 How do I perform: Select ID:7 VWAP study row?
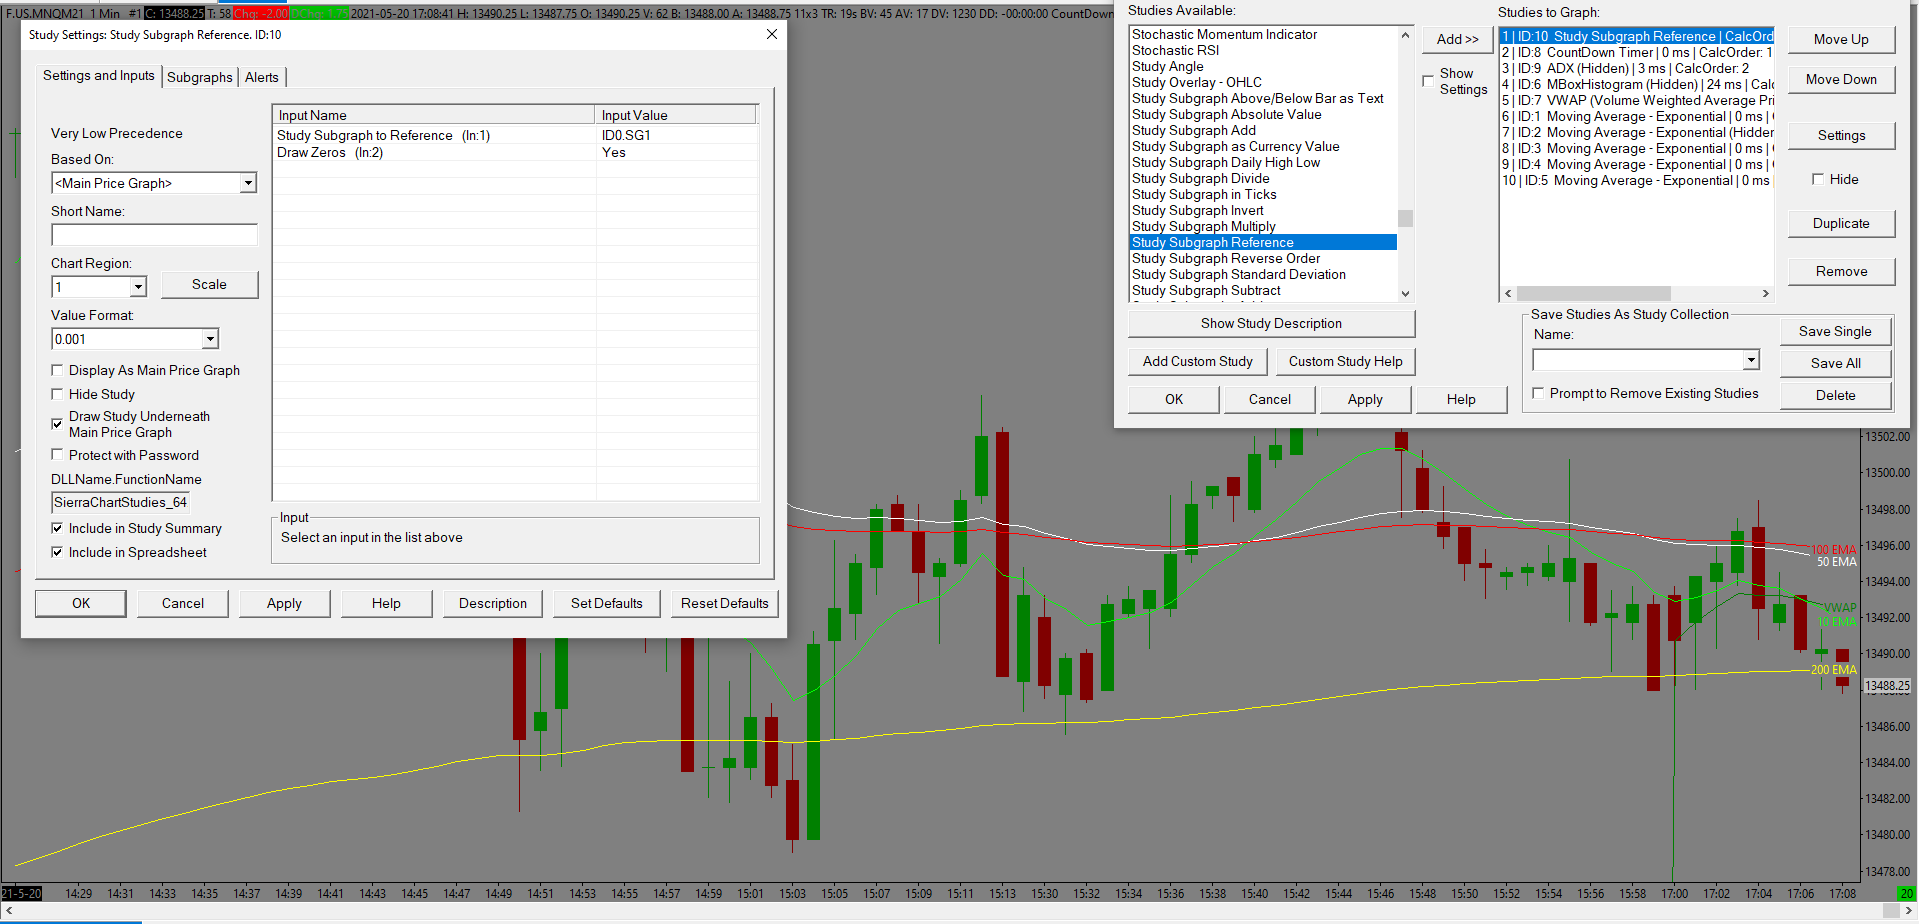point(1637,100)
